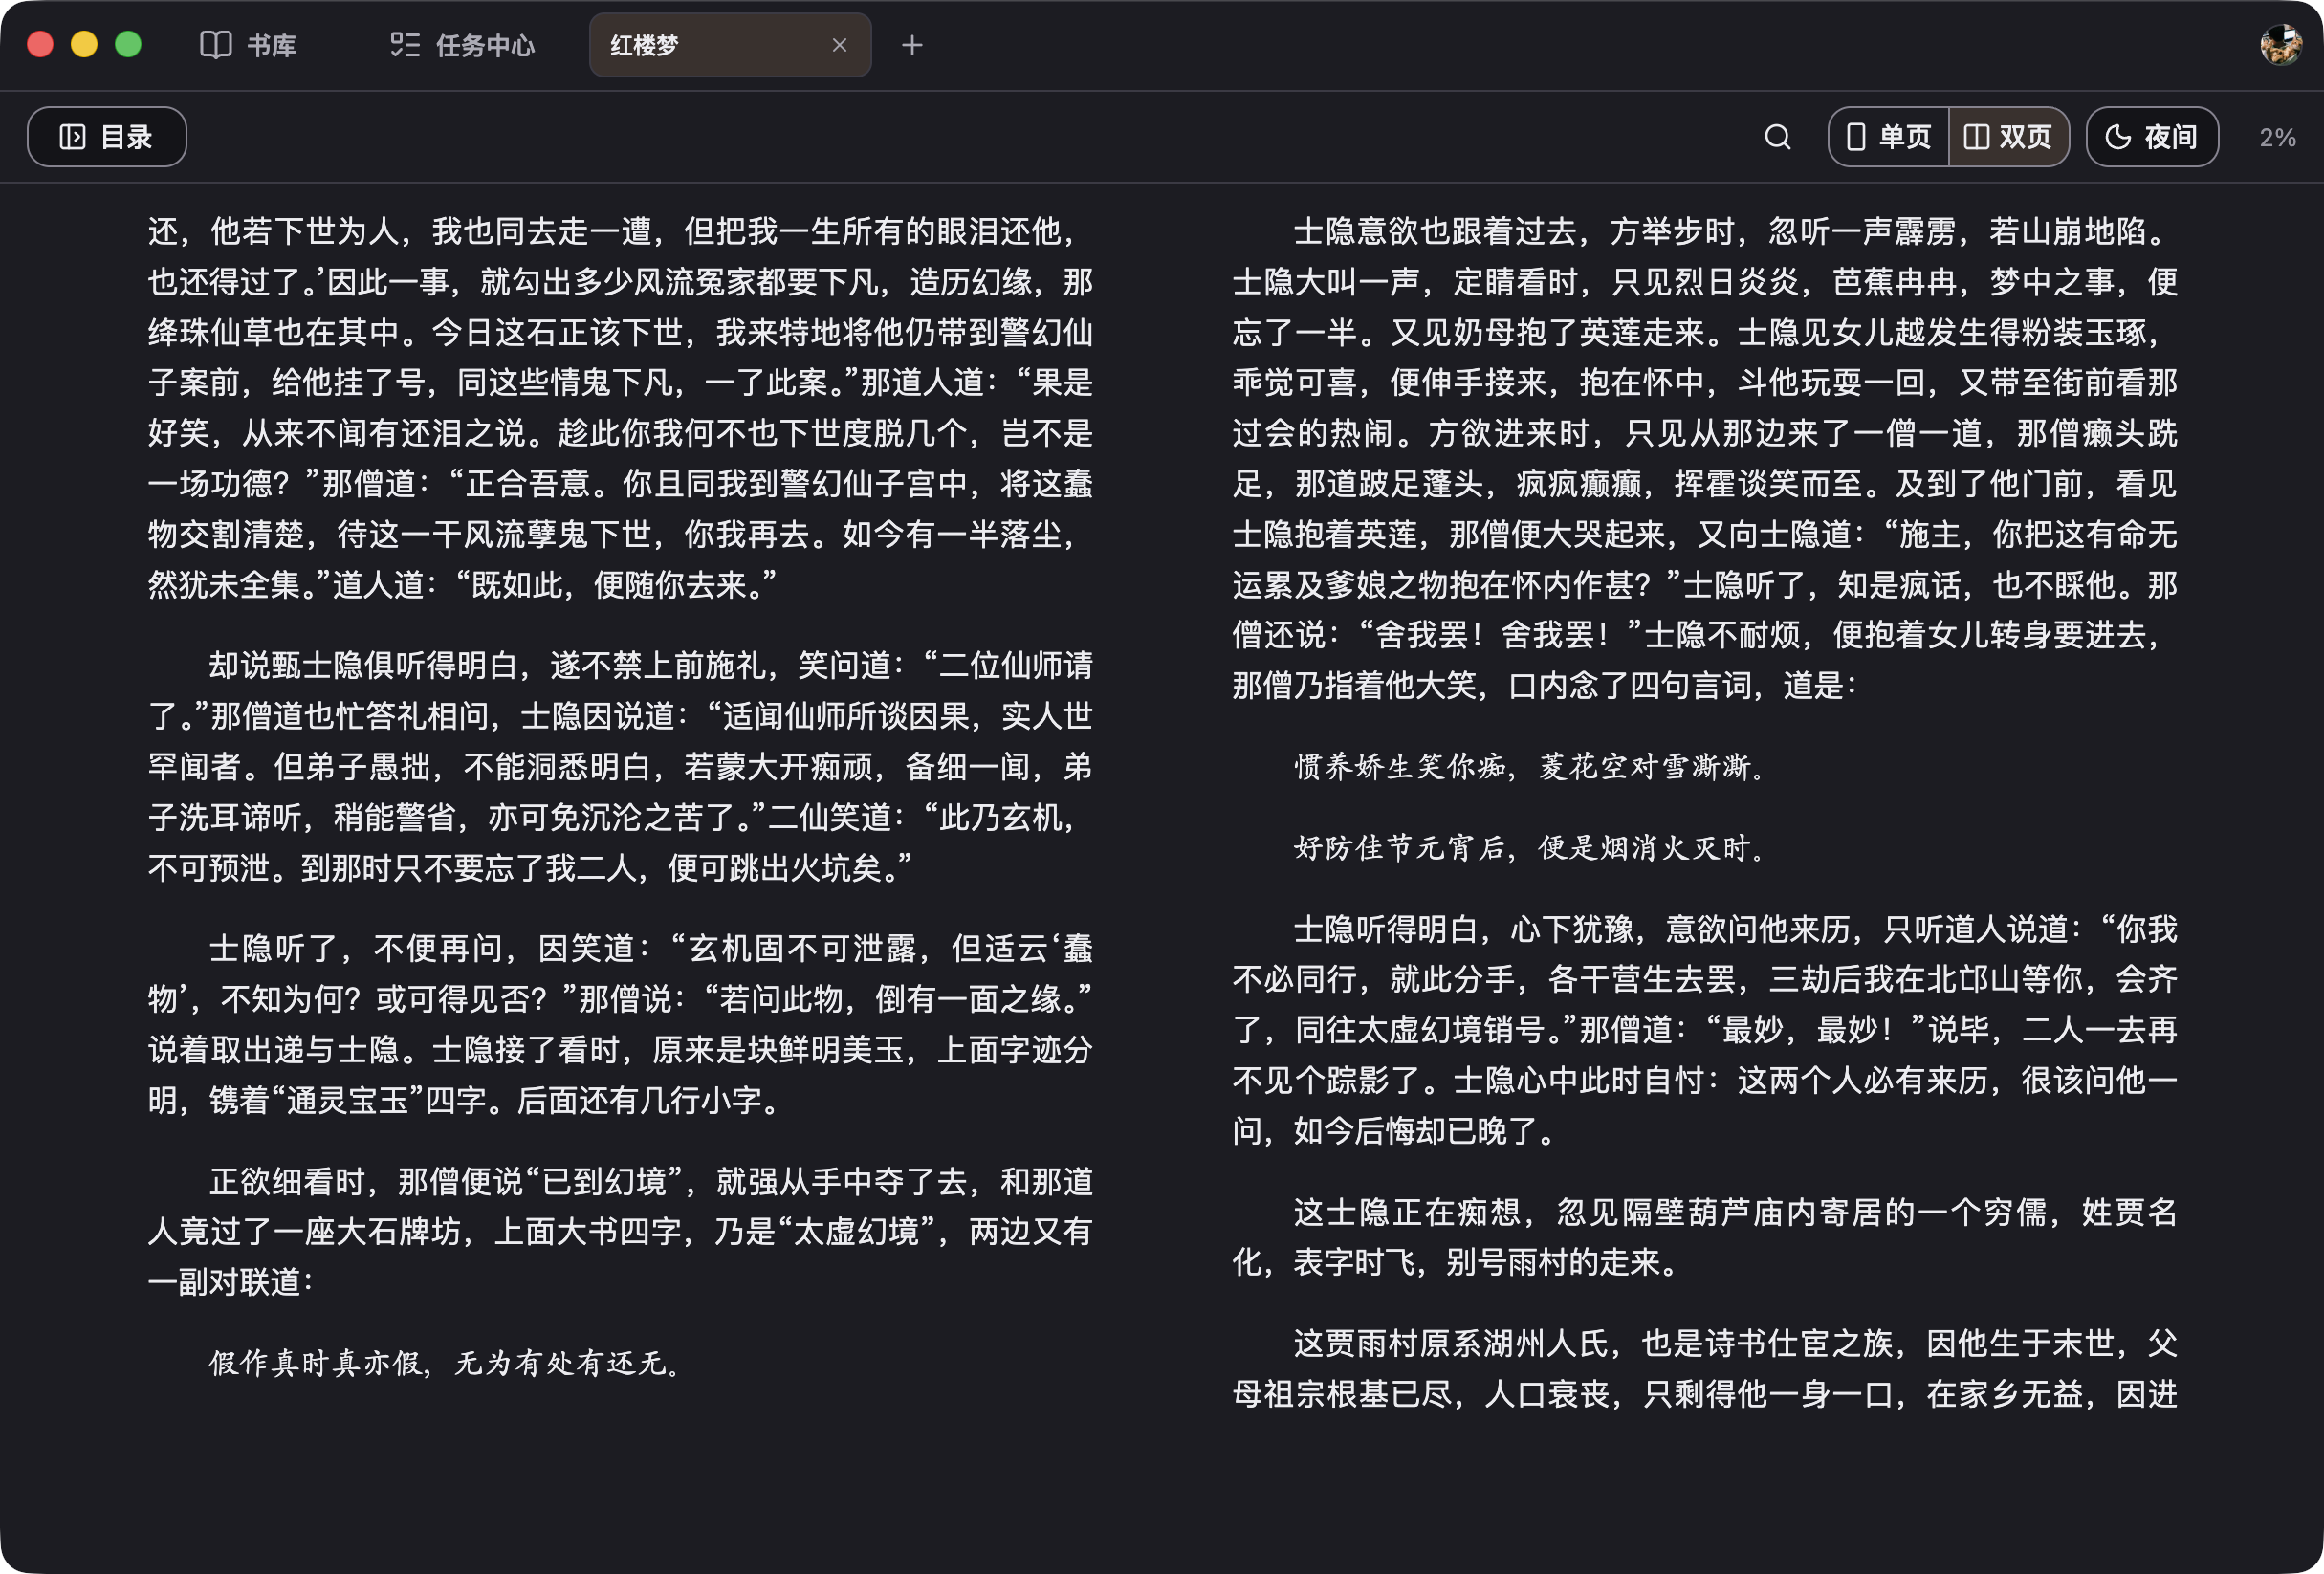Select the 红楼梦 book tab
Viewport: 2324px width, 1574px height.
pos(729,45)
